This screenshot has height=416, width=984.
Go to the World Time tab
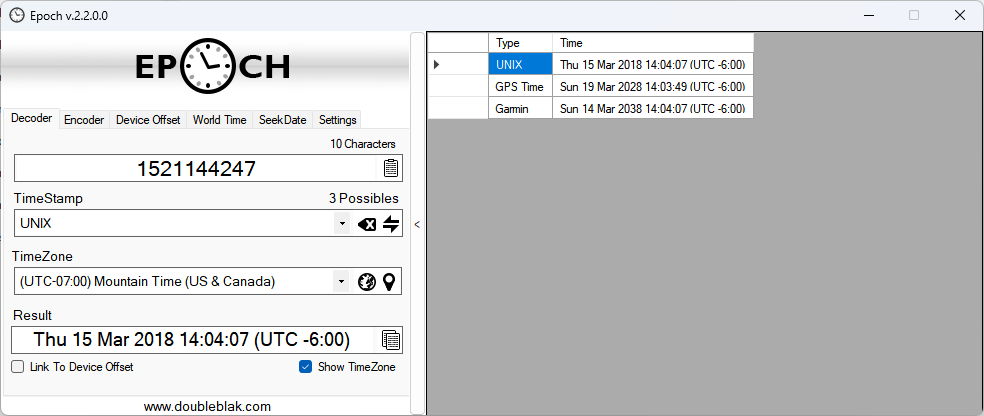(219, 120)
